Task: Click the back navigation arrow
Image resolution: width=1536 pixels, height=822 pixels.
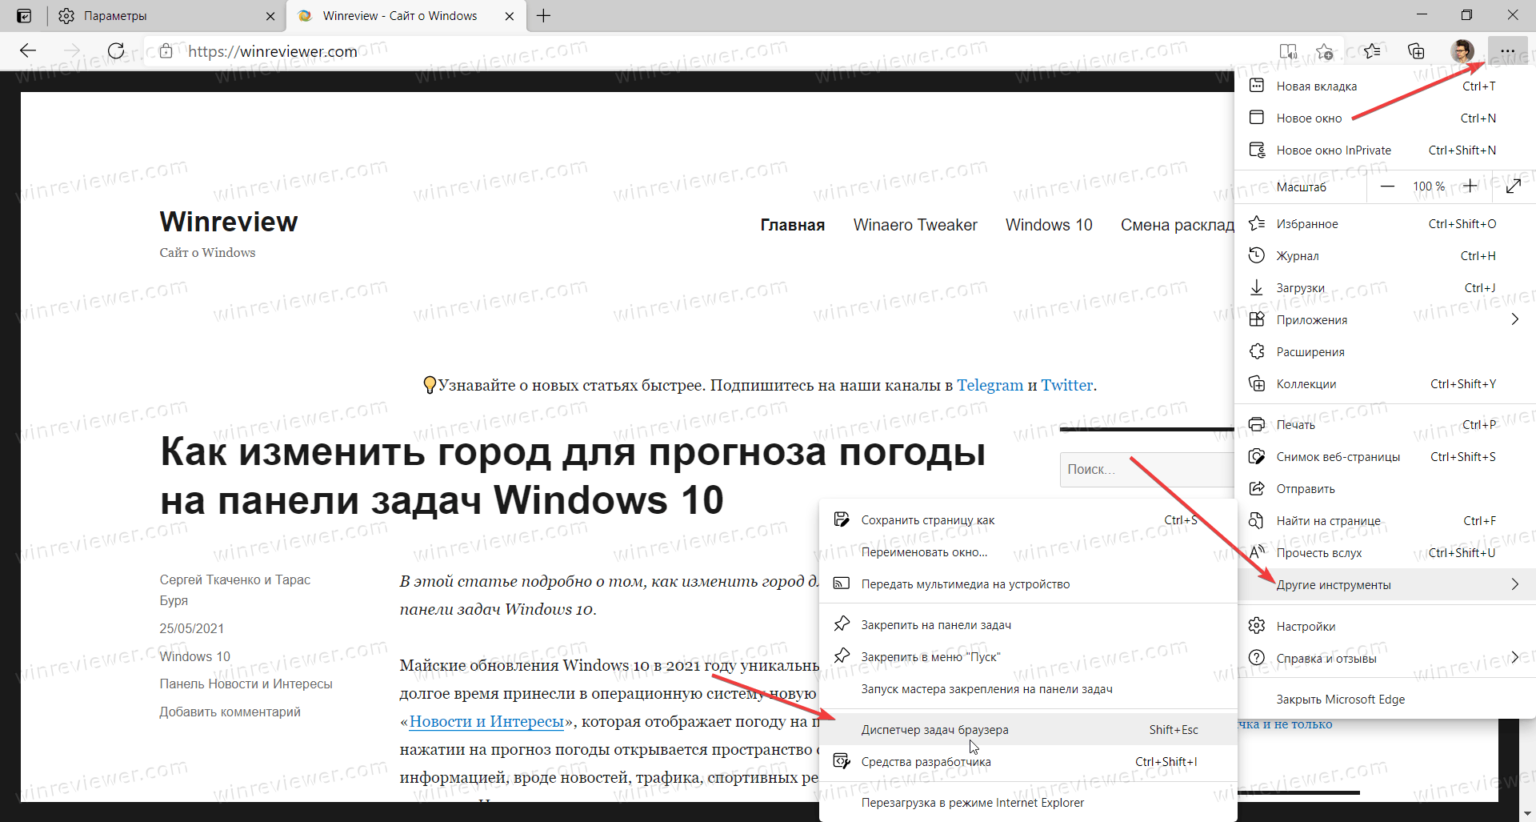Action: click(x=28, y=51)
